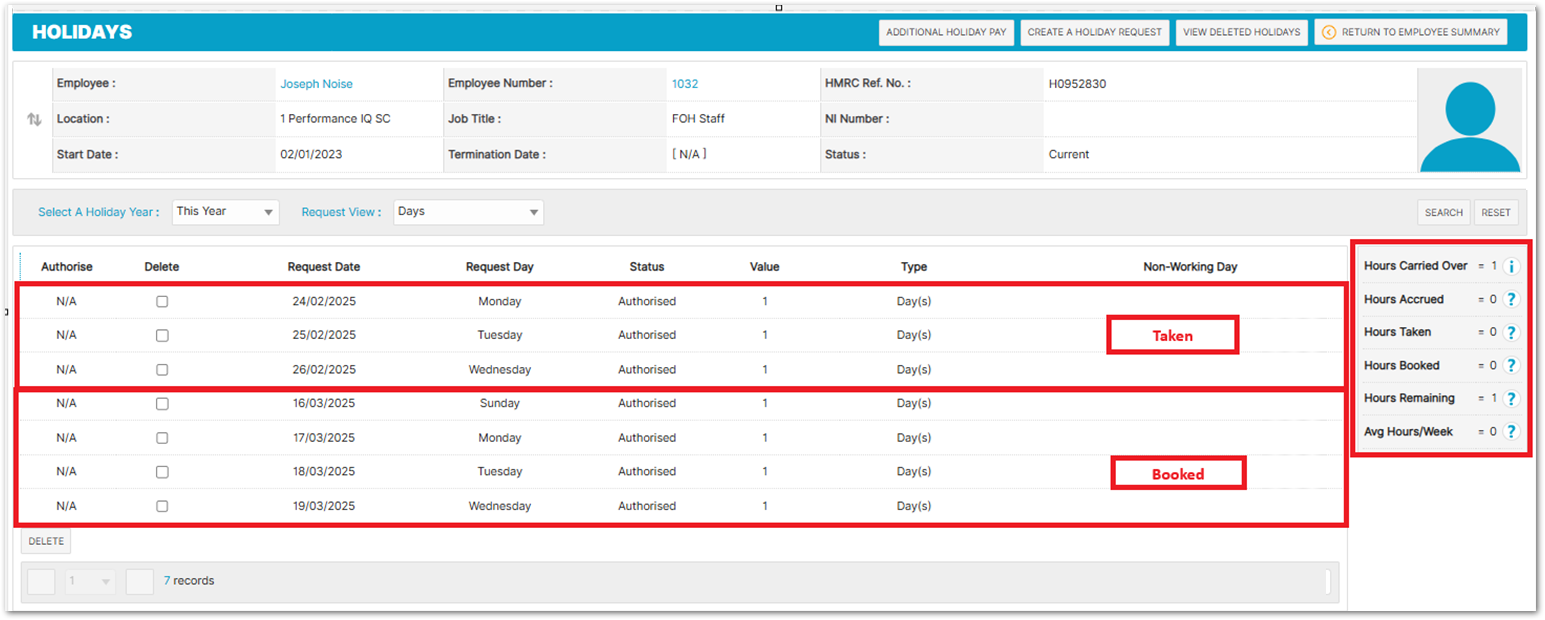Open the page number dropdown in pagination bar
The height and width of the screenshot is (620, 1545).
tap(90, 582)
